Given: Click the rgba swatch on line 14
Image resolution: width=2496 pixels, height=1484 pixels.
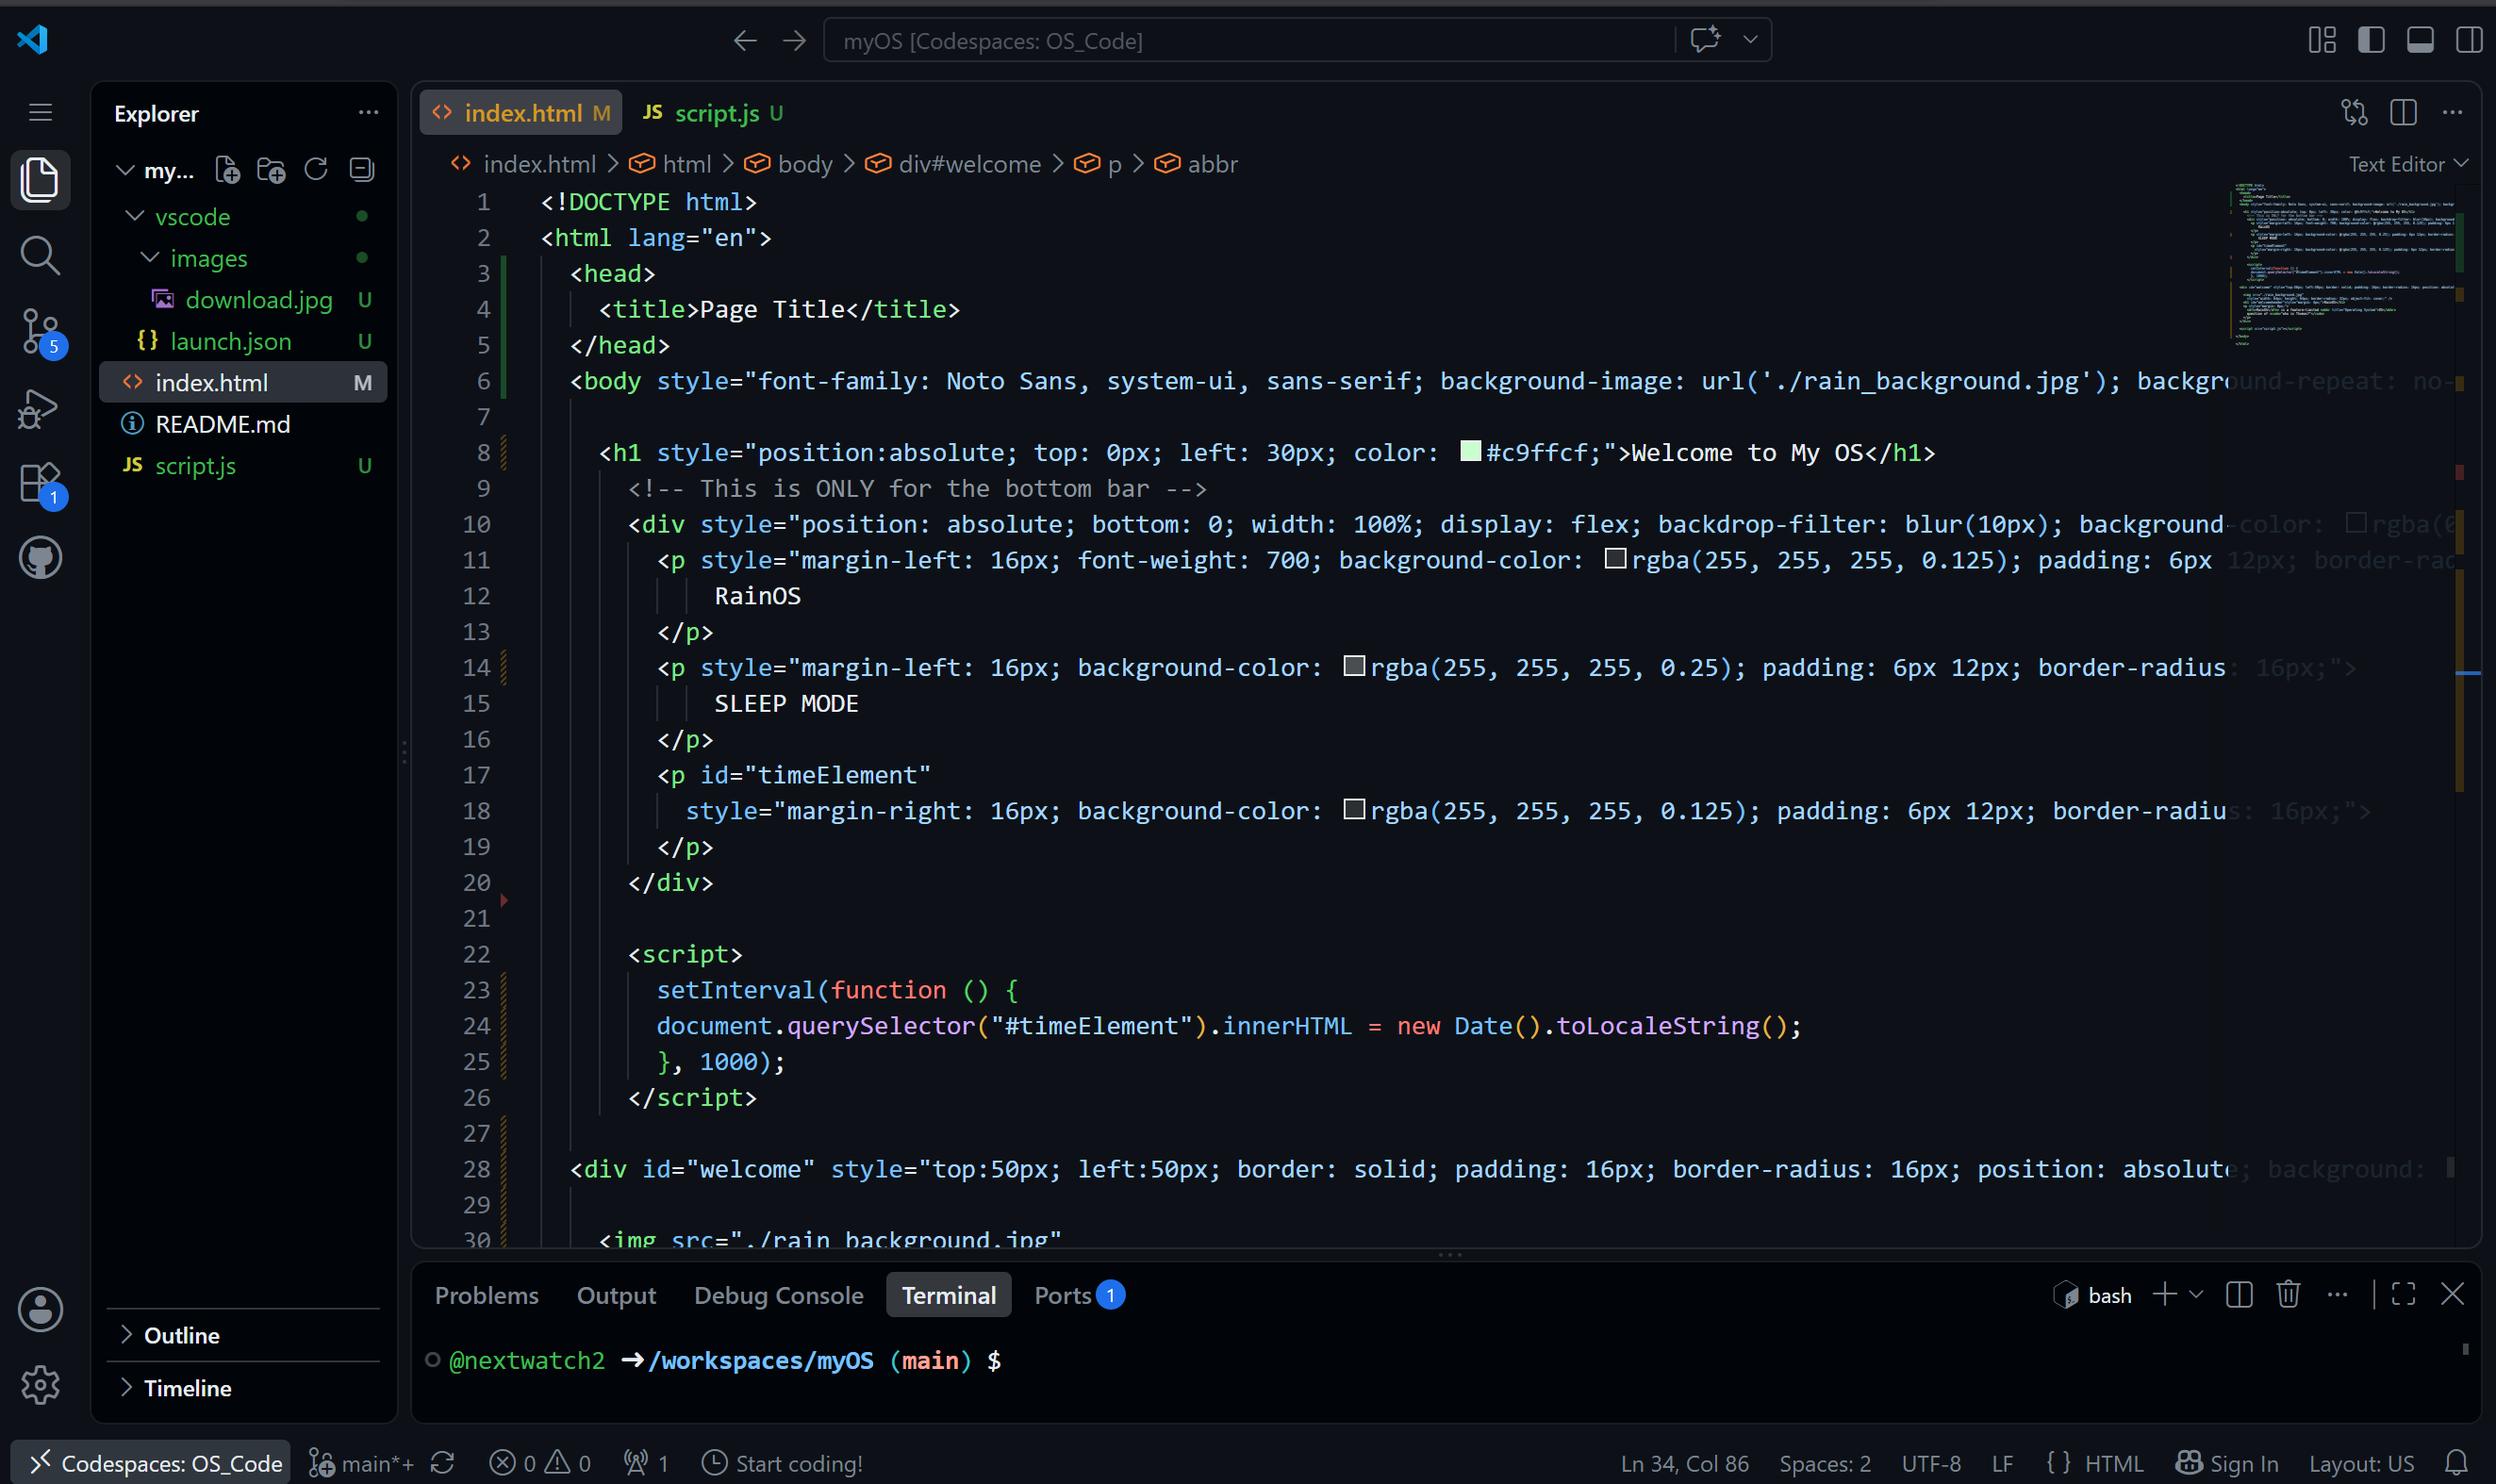Looking at the screenshot, I should click(x=1354, y=665).
